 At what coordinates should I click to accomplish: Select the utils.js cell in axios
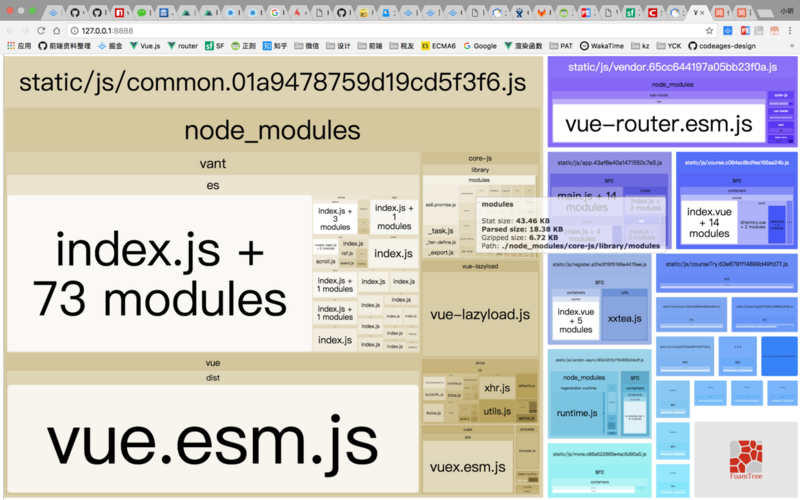coord(497,411)
